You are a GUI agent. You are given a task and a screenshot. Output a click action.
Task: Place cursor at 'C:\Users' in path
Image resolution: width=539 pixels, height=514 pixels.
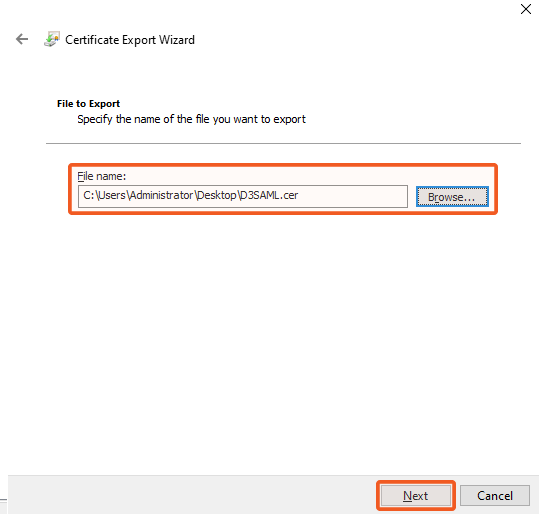[104, 195]
